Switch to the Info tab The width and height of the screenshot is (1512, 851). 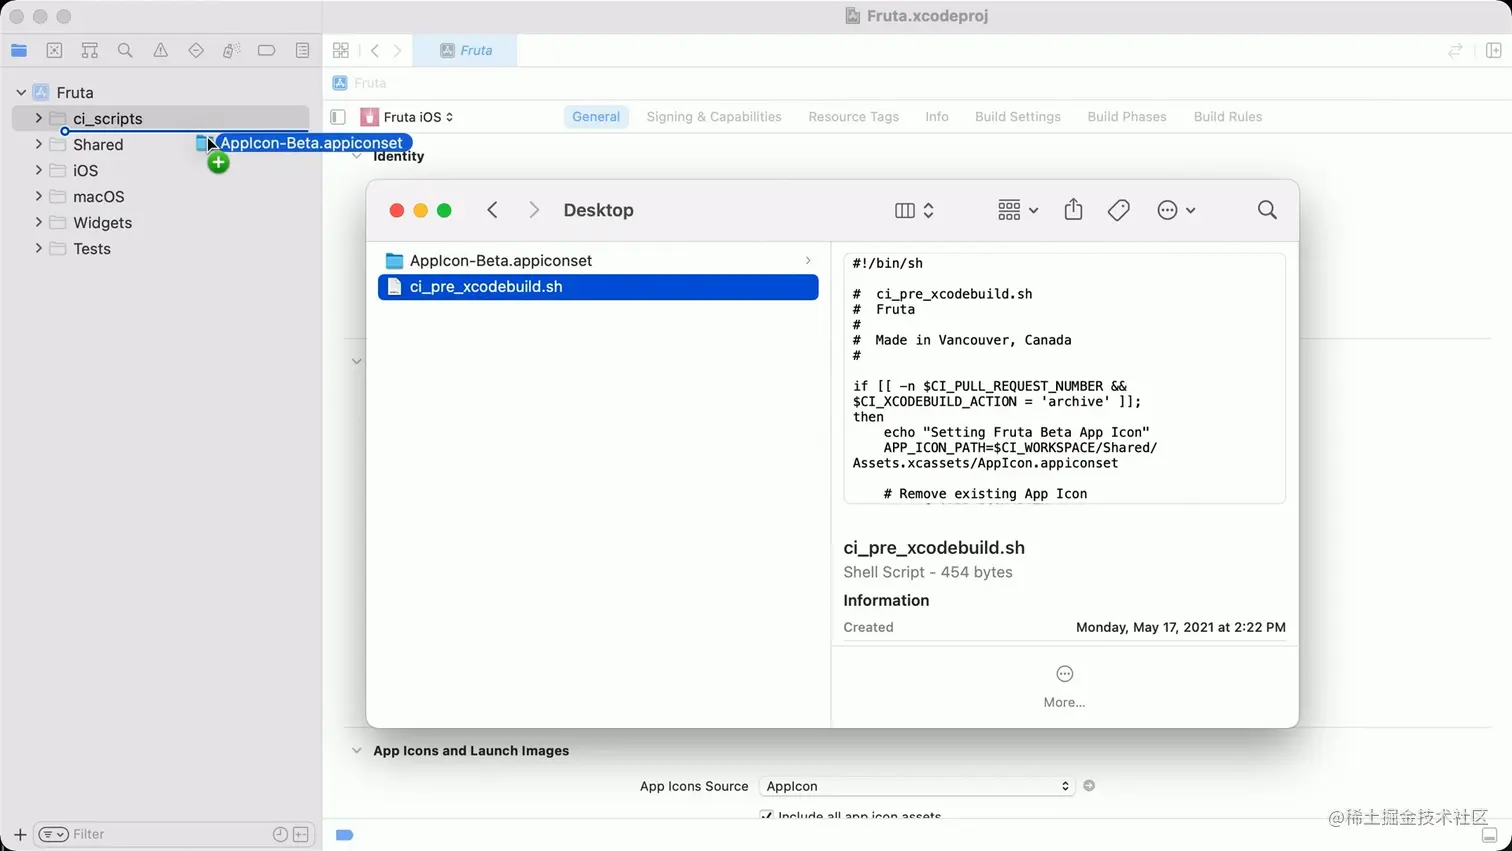(x=937, y=117)
